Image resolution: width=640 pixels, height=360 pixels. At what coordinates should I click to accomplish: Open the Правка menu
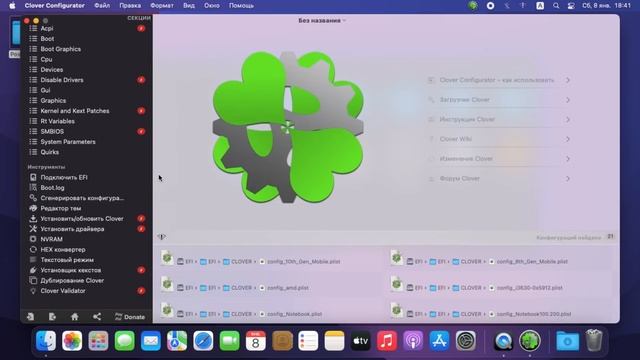point(130,6)
